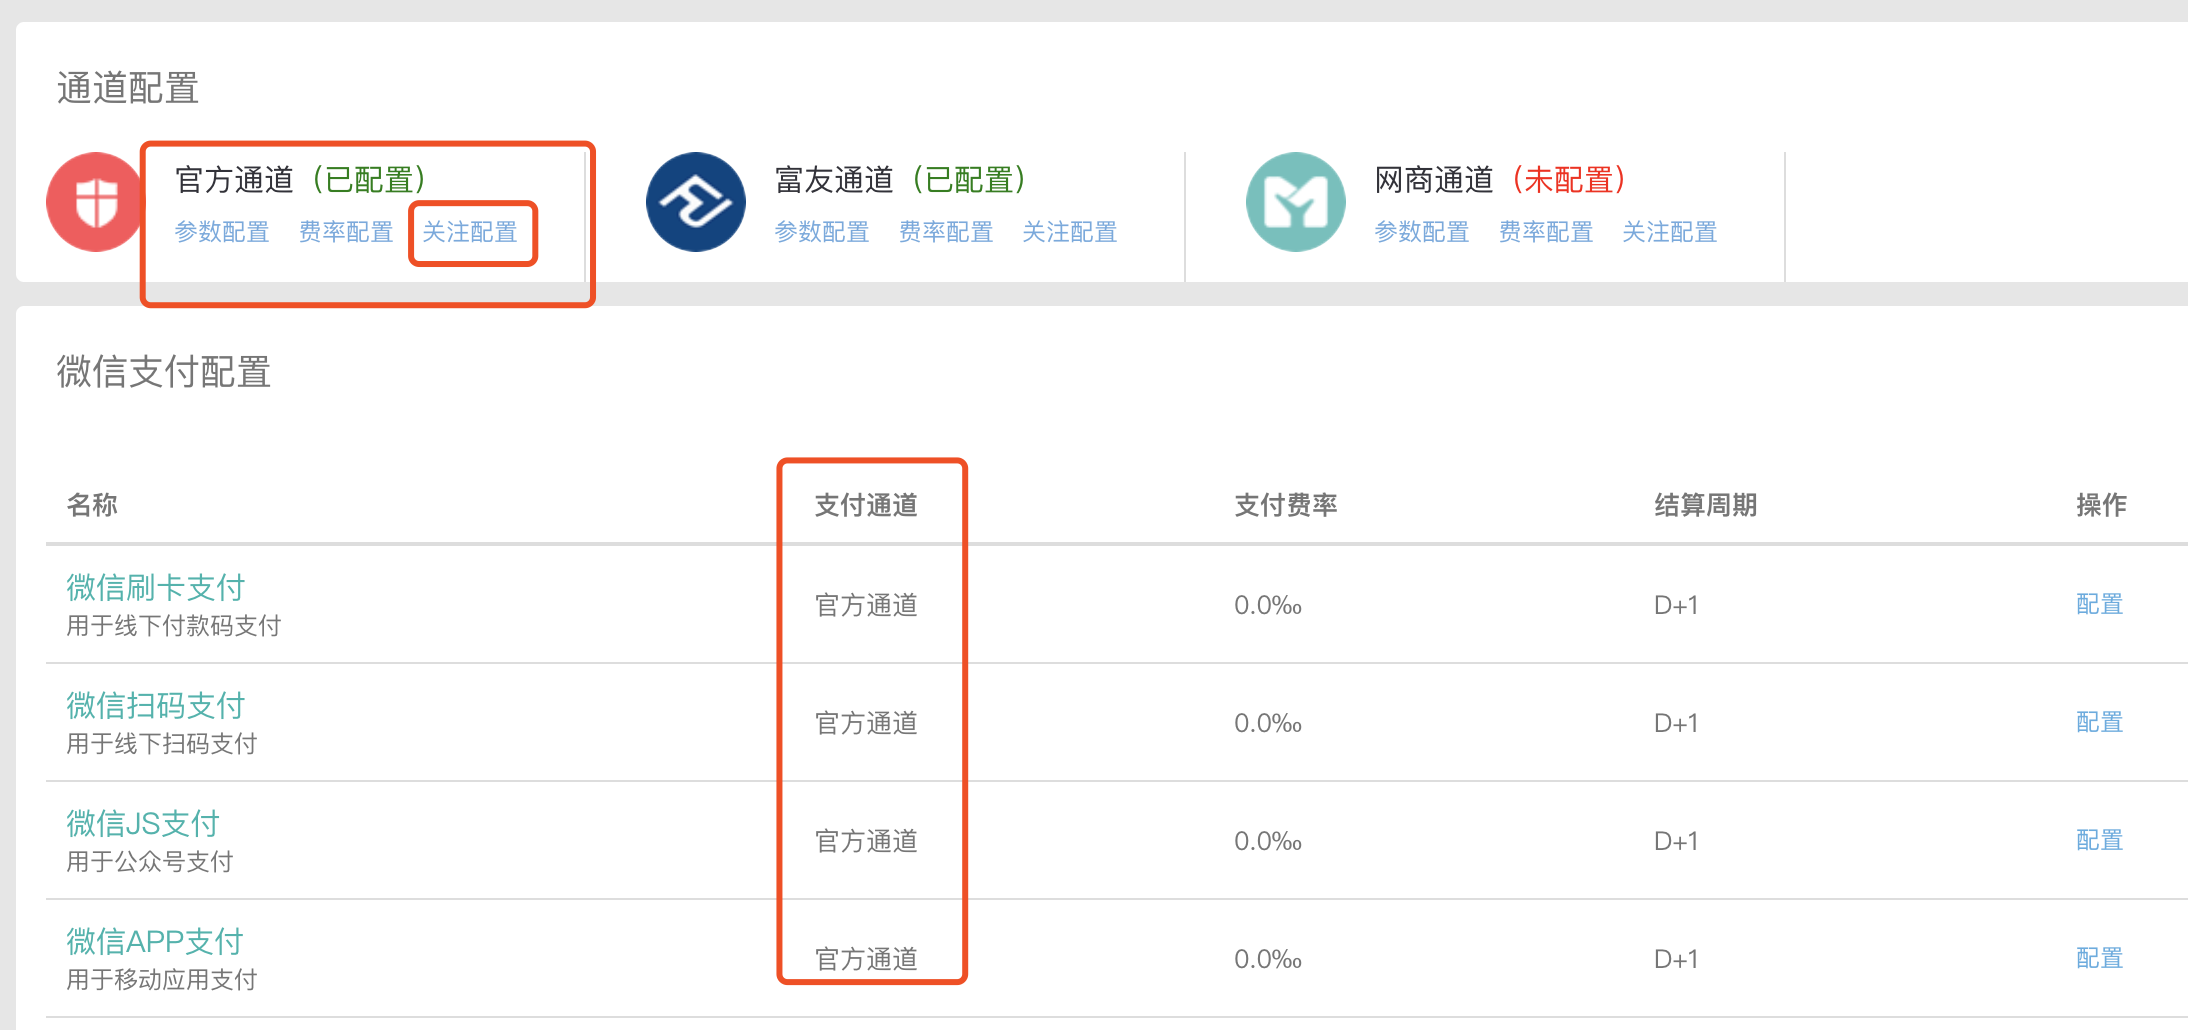Click the 名称 column header

tap(92, 505)
